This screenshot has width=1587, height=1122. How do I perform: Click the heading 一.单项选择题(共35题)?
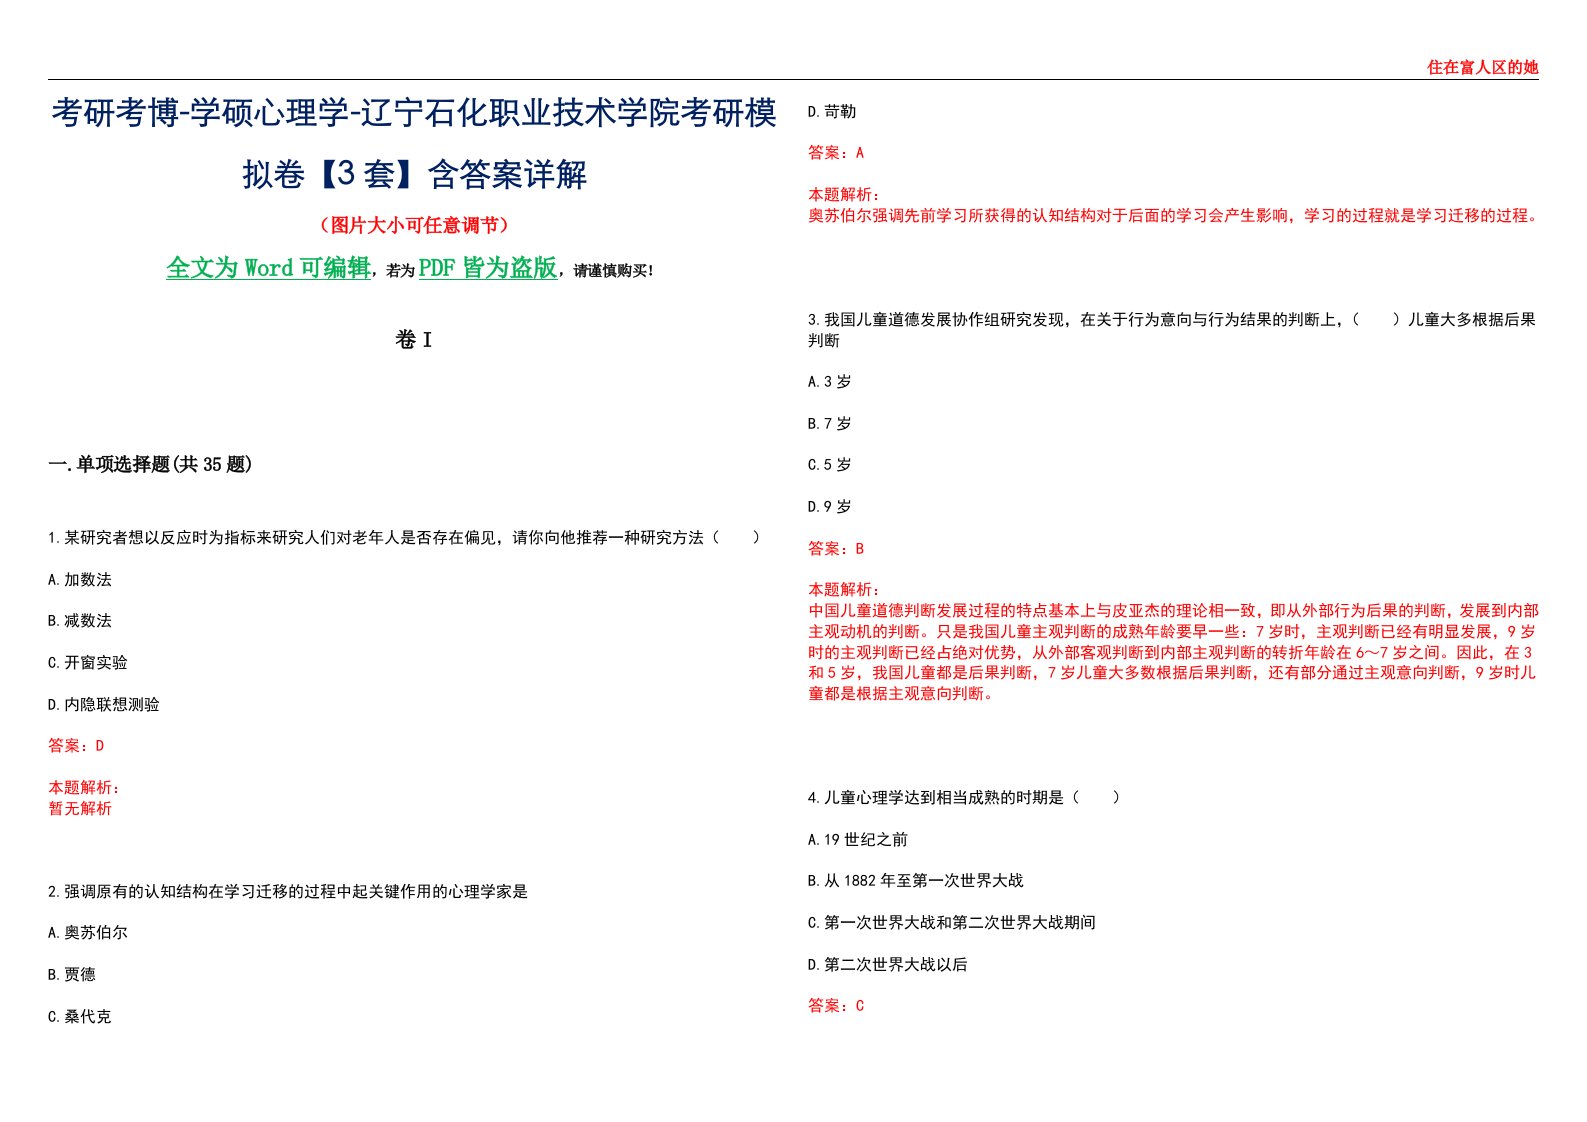tap(150, 464)
